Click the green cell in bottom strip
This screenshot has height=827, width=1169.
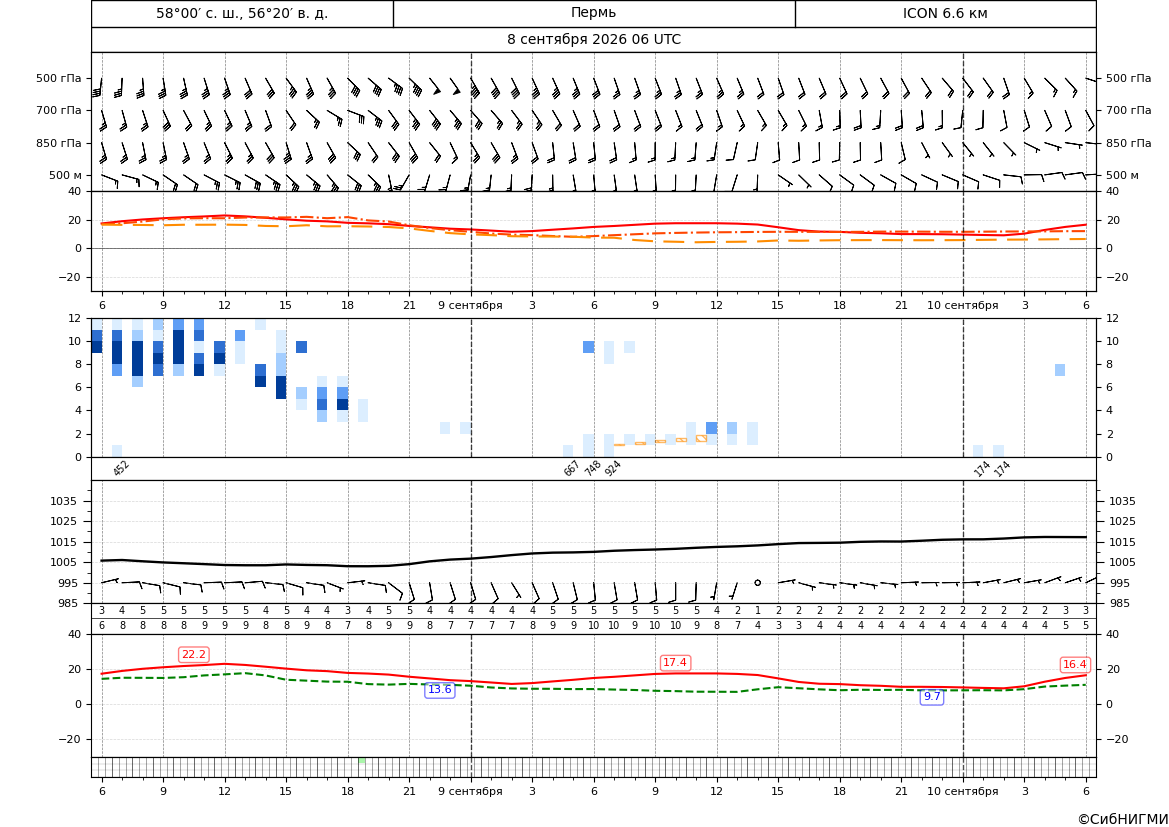(x=362, y=761)
